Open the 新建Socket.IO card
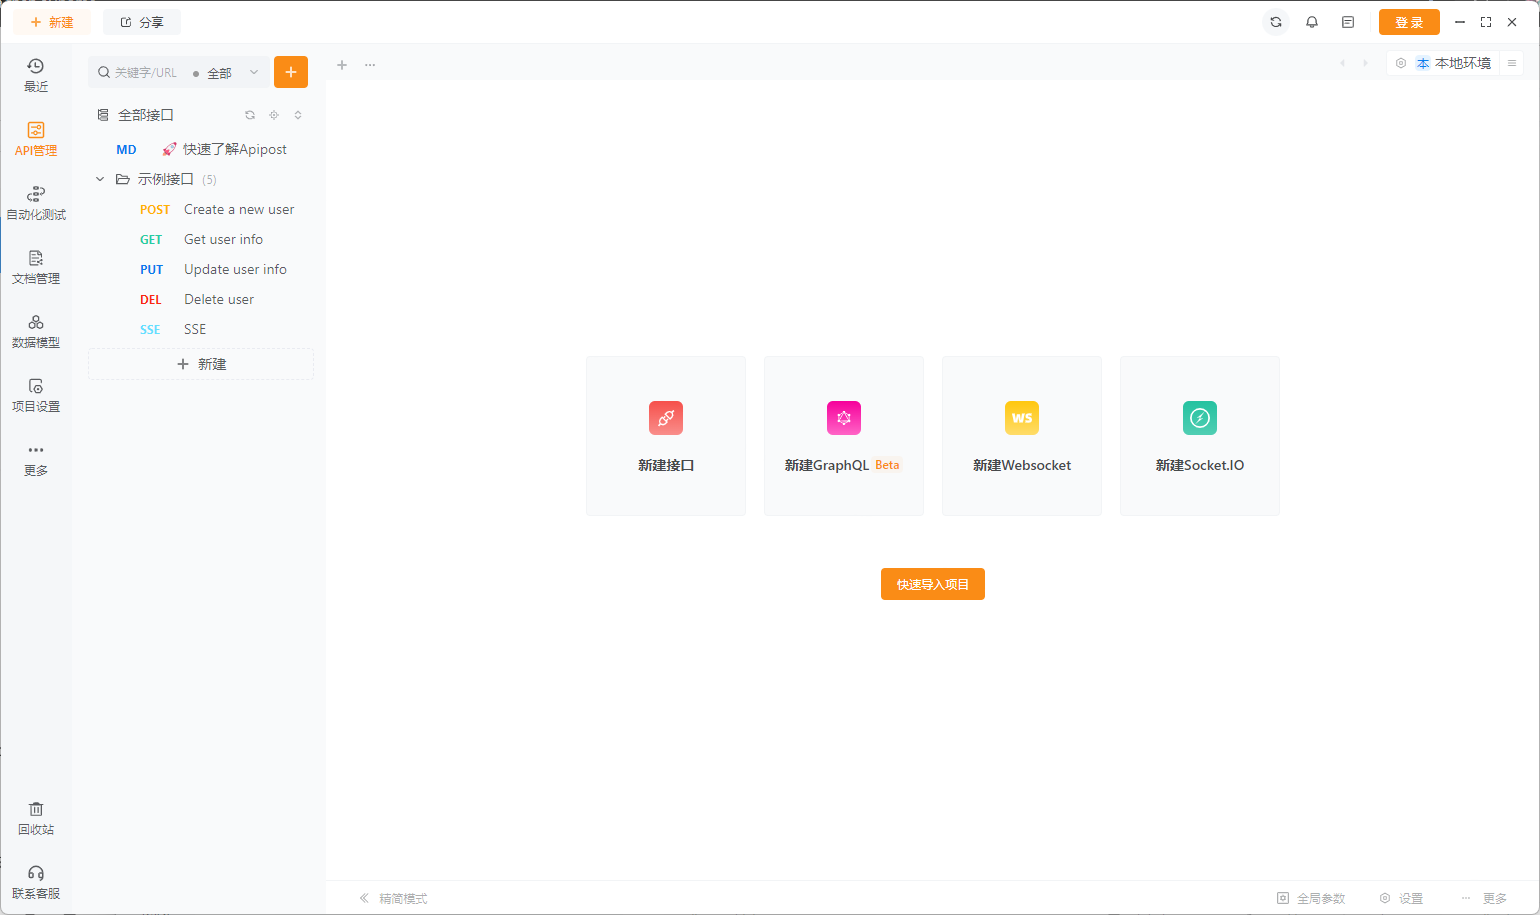1540x915 pixels. point(1199,436)
